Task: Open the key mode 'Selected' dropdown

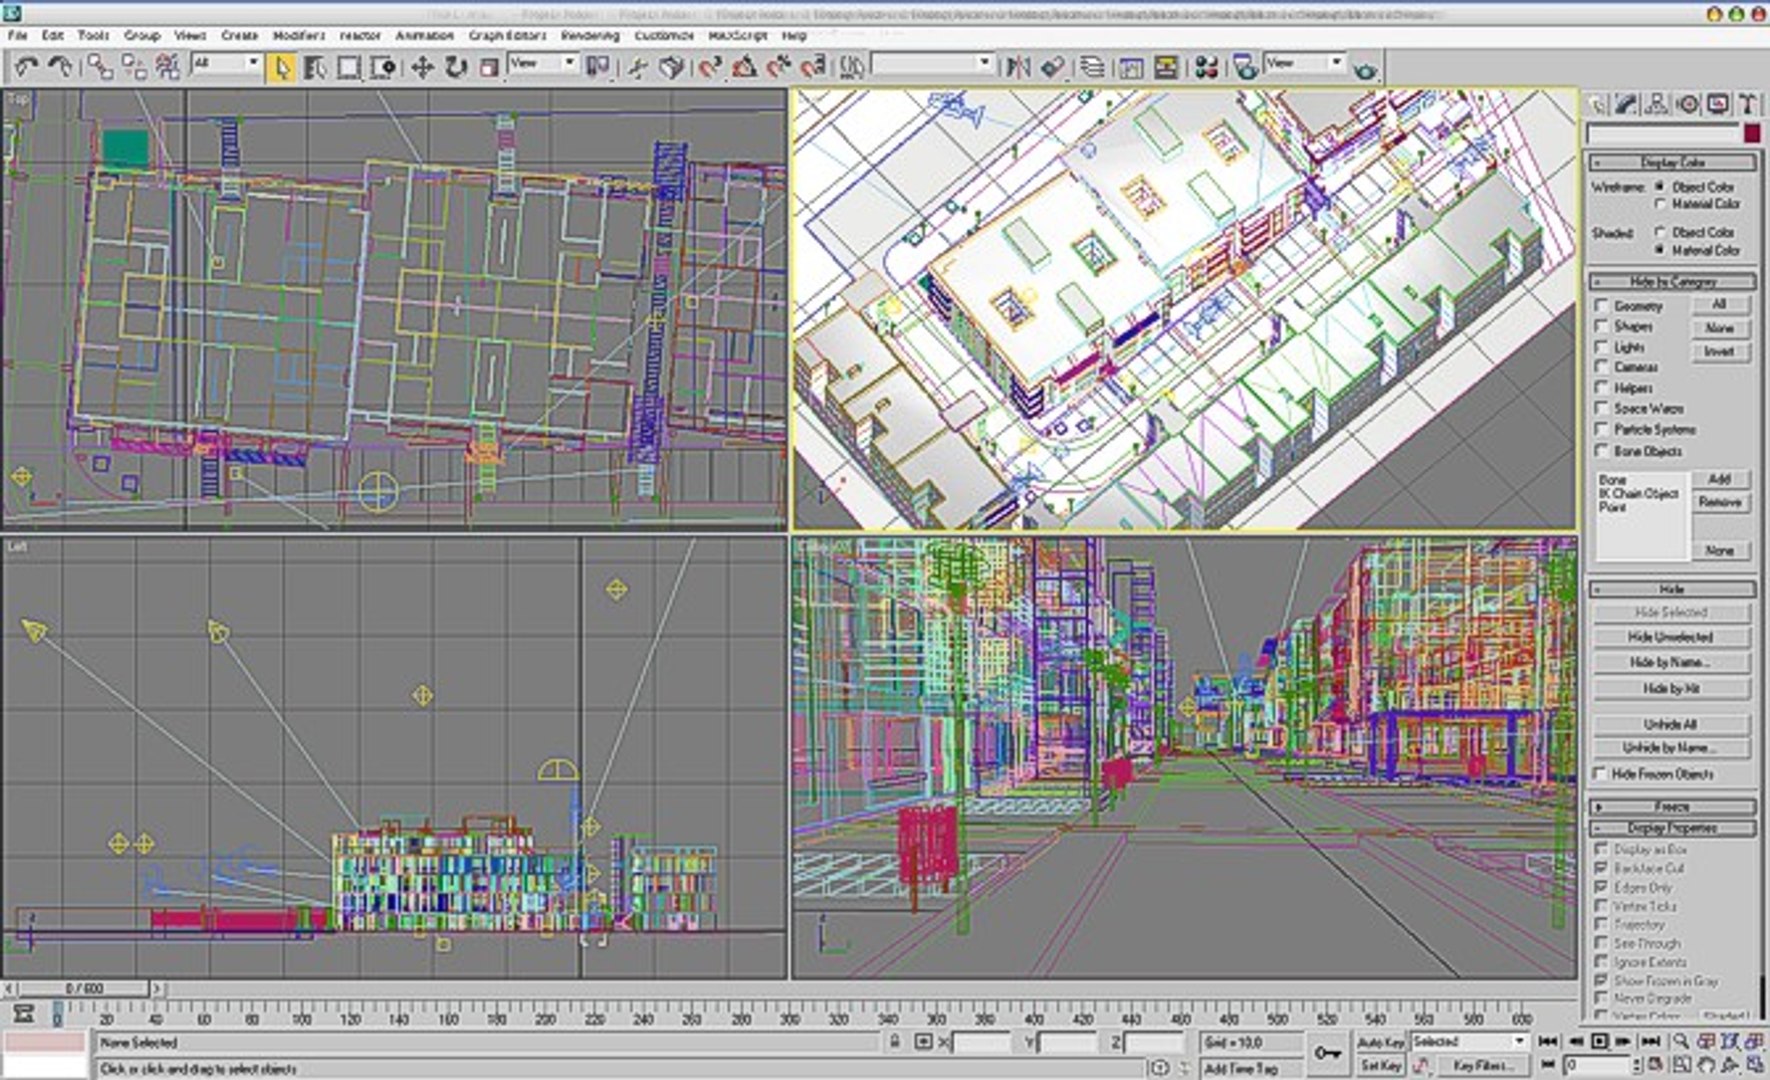Action: coord(1469,1042)
